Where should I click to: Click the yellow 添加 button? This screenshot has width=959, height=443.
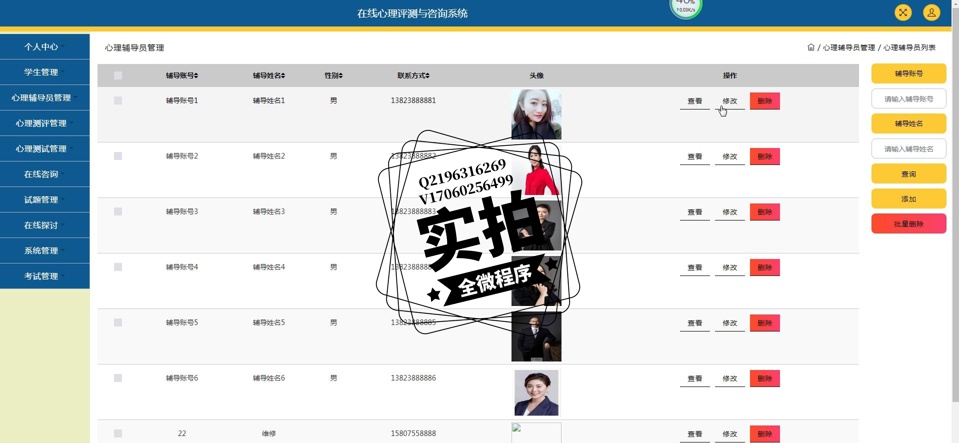(x=908, y=199)
